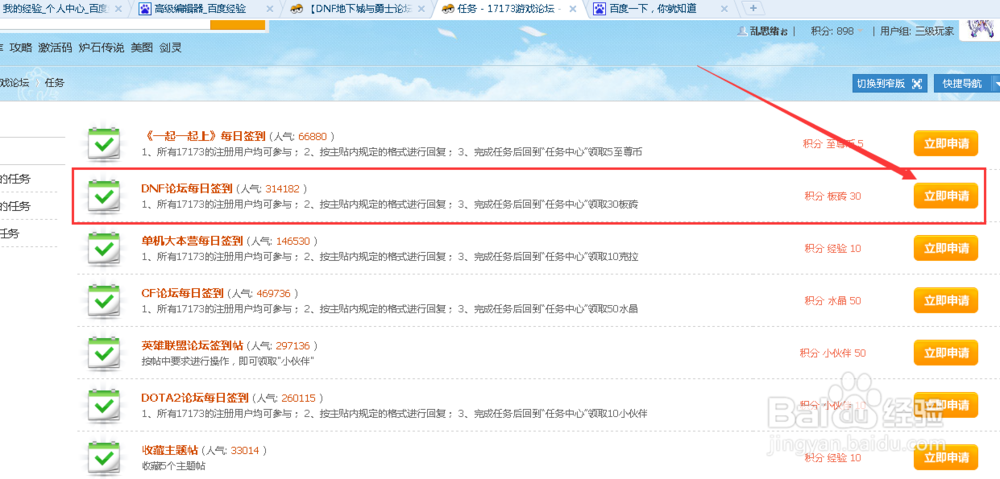Click the calendar icon for 《一起一起上》每日签到
Image resolution: width=1000 pixels, height=479 pixels.
103,144
